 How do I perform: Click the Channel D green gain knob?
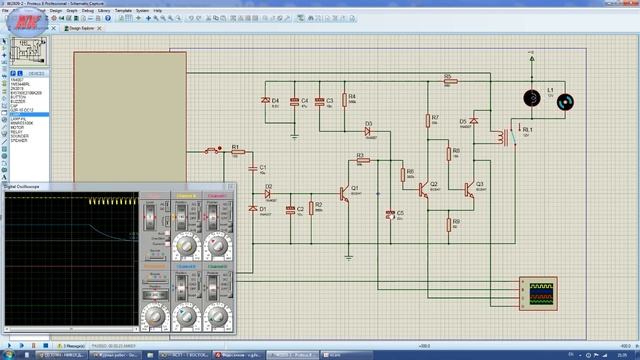218,316
